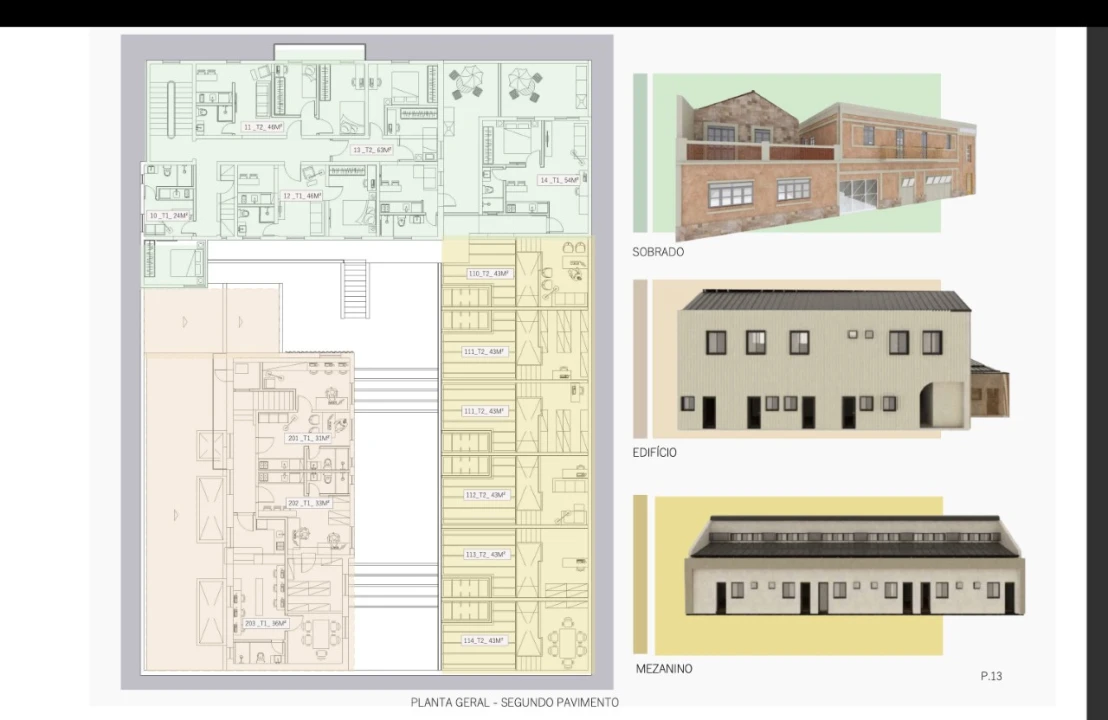
Task: Select unit label 13_T2_63M² on plan
Action: tap(371, 150)
